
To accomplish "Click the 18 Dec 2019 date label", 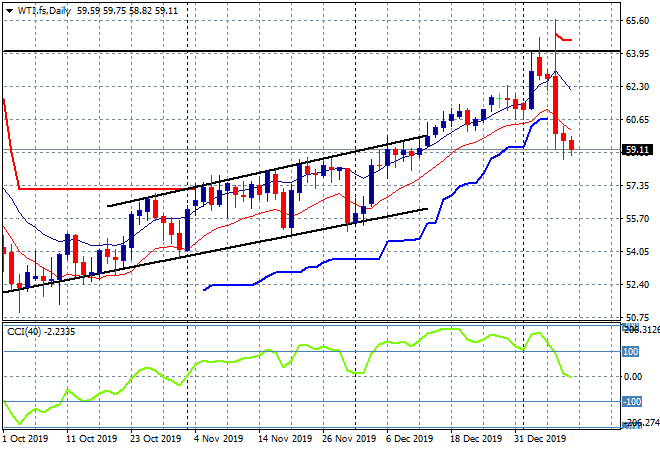I will pyautogui.click(x=476, y=439).
